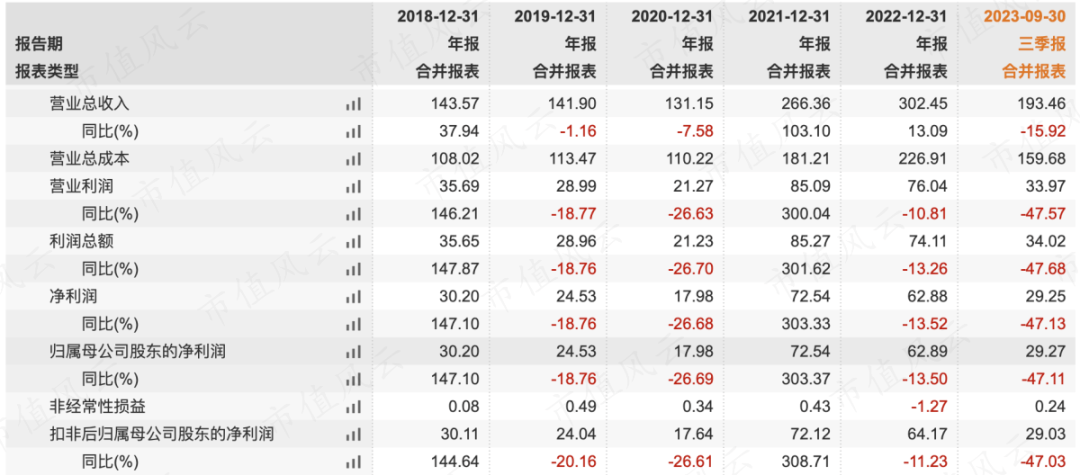
Task: Show chart for 利润总额 row
Action: point(353,241)
